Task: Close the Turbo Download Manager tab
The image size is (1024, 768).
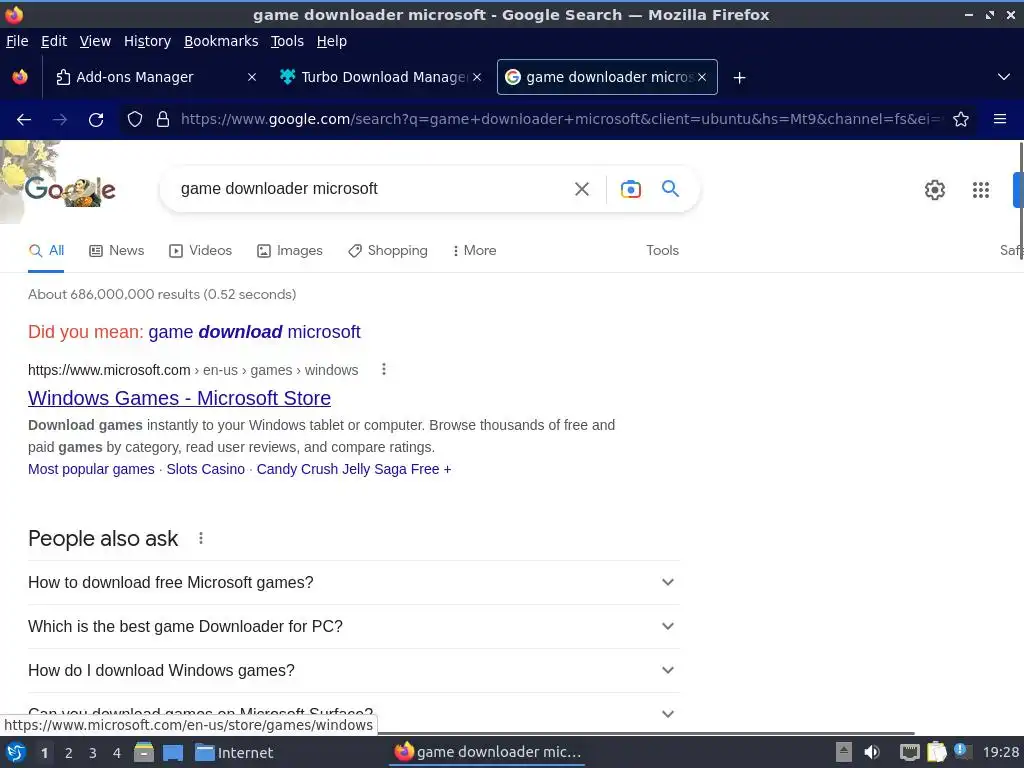Action: 477,77
